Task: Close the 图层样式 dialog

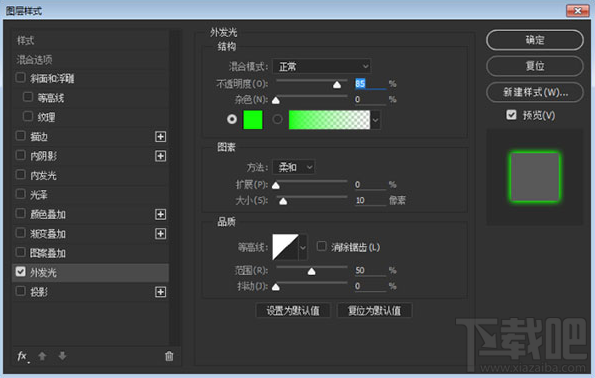Action: click(578, 11)
